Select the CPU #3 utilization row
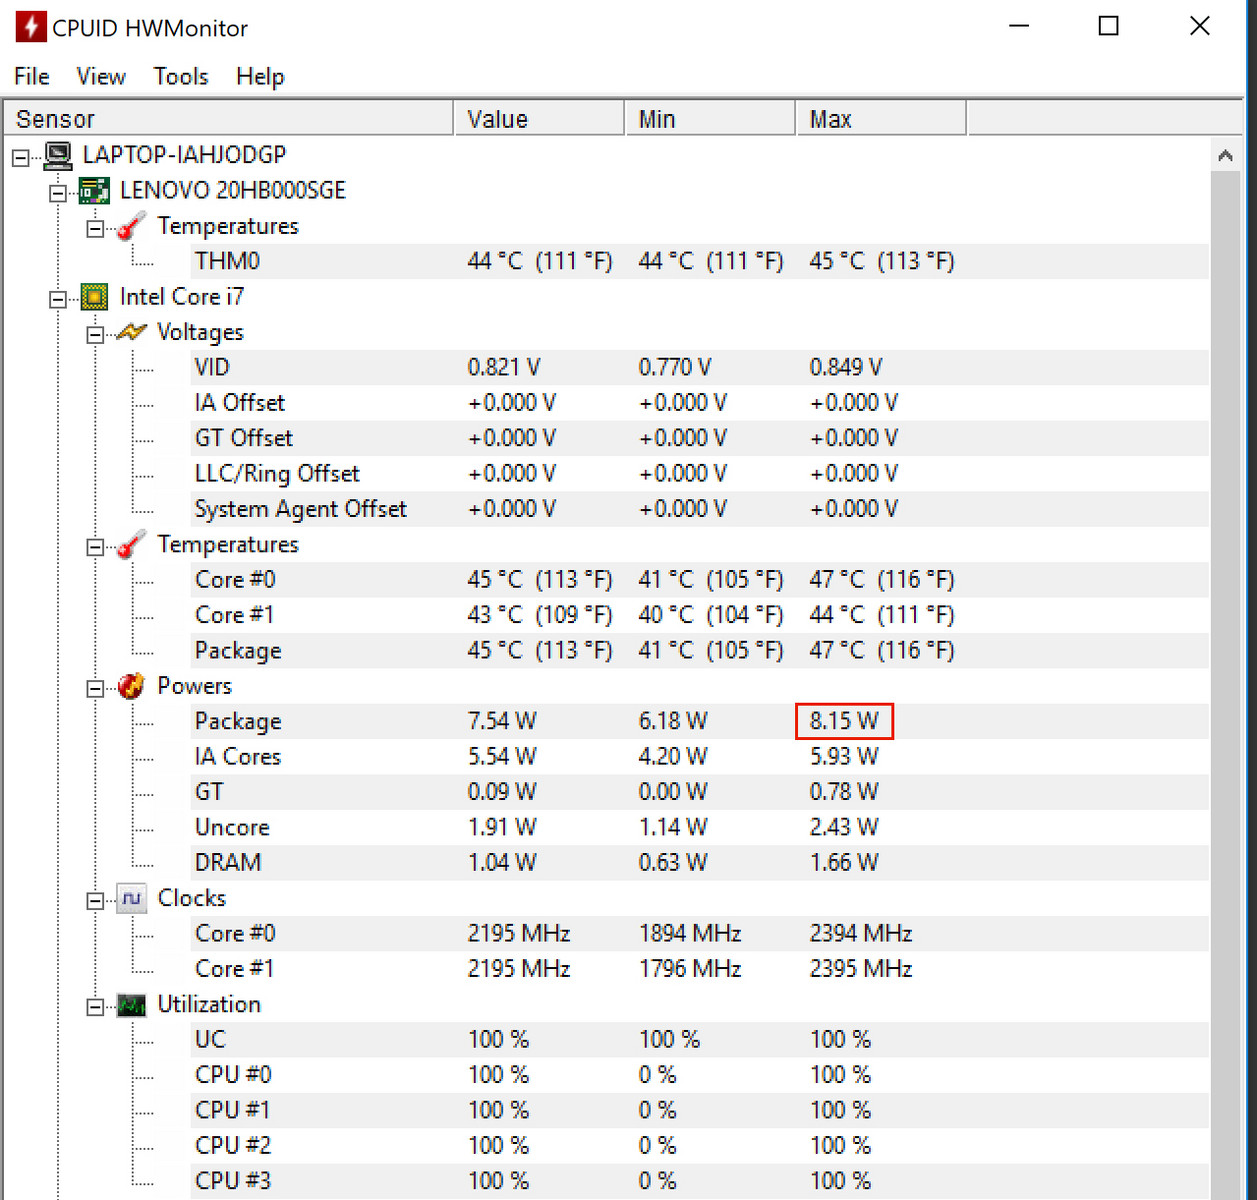The image size is (1257, 1200). tap(700, 1181)
